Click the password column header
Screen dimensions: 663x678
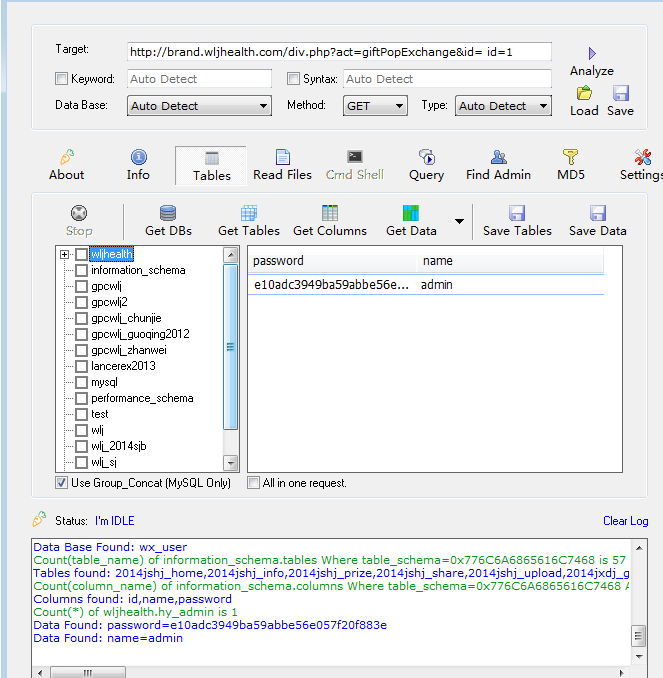332,261
